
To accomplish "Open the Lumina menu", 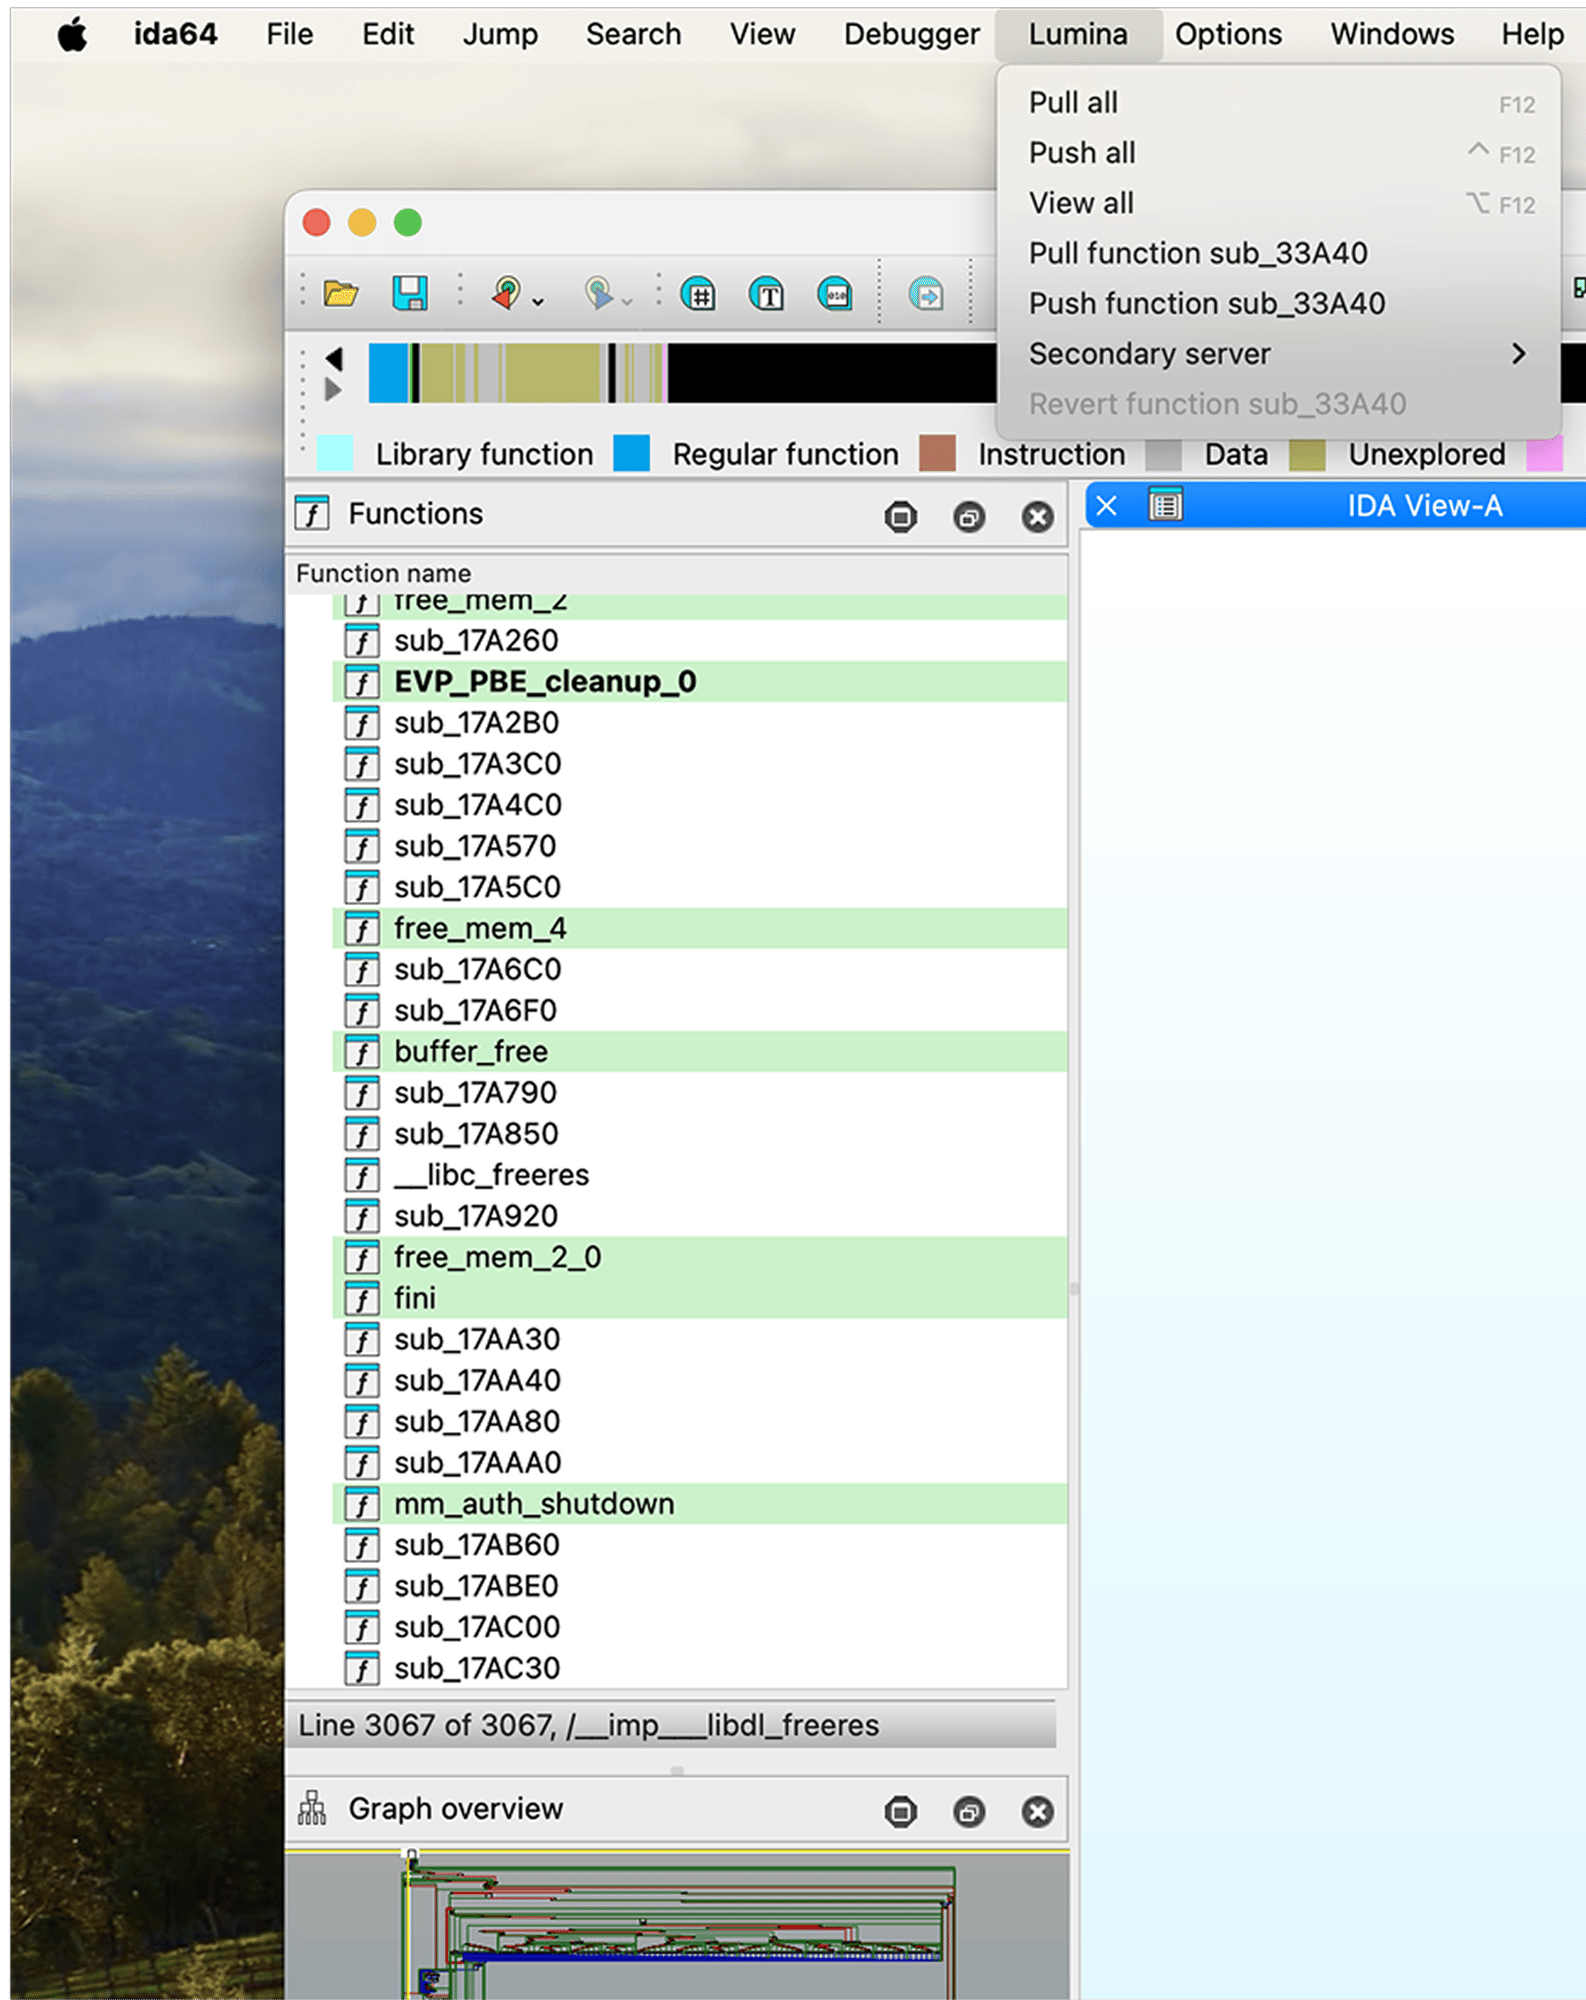I will (1078, 34).
